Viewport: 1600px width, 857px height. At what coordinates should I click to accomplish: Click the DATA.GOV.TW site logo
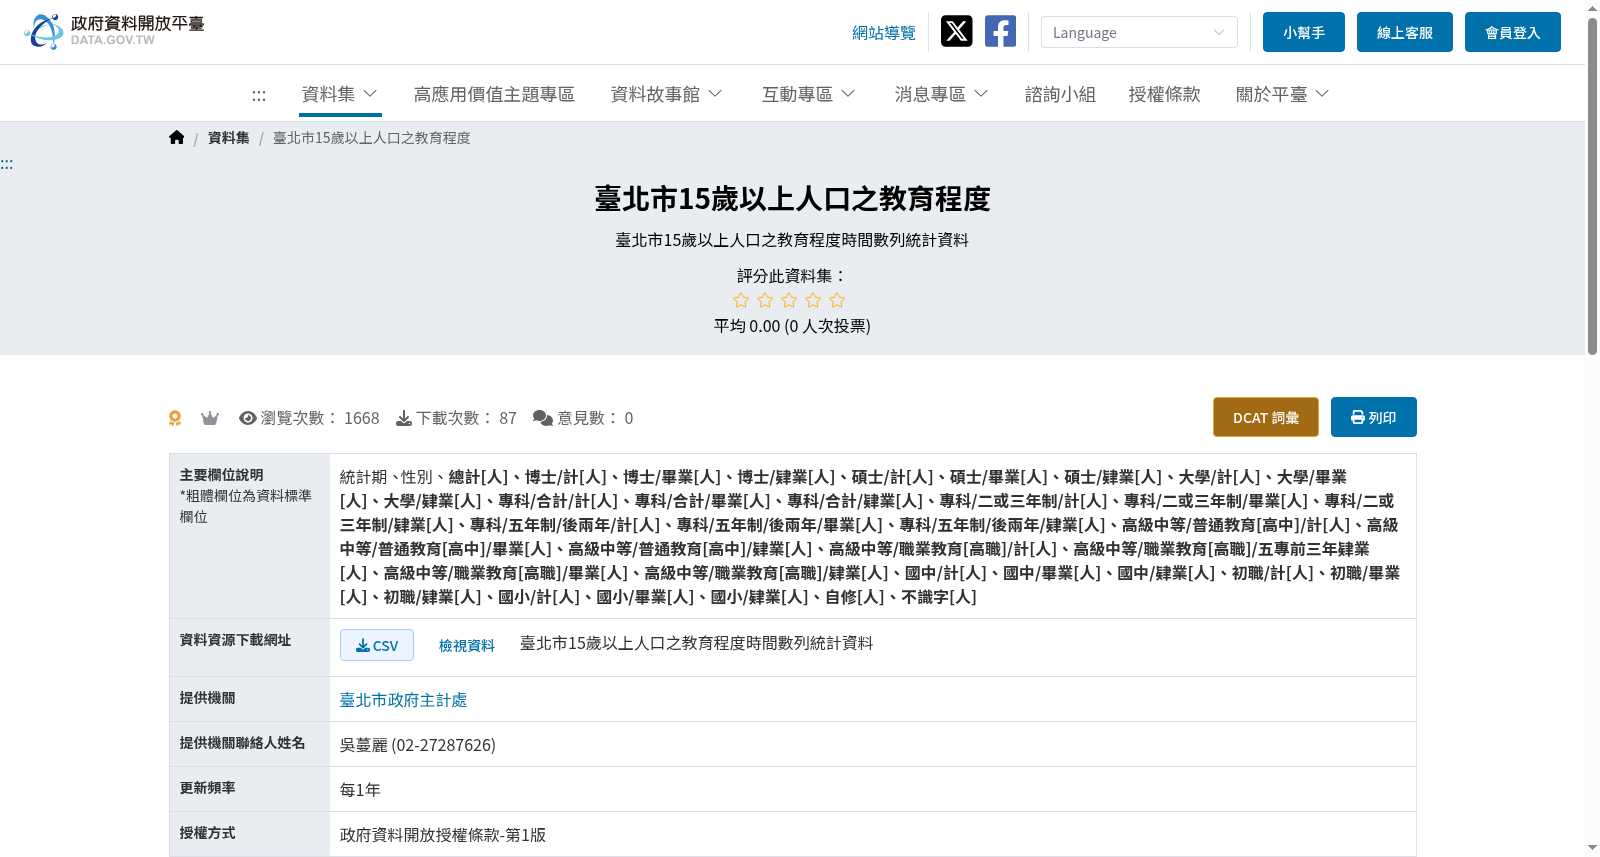click(x=114, y=31)
